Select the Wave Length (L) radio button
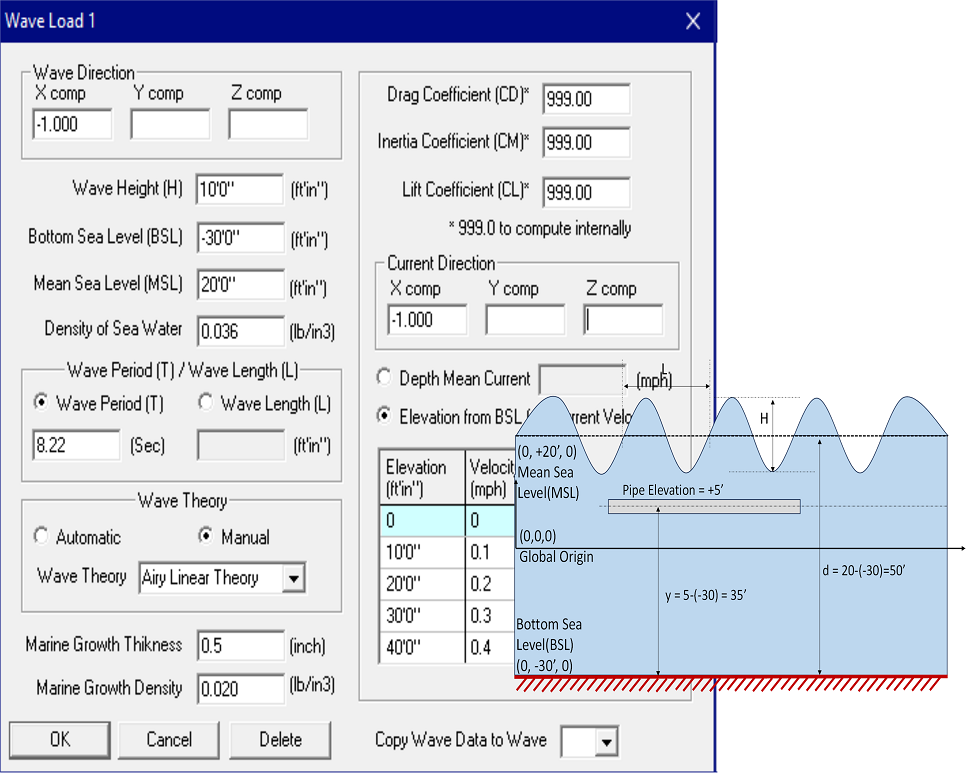Image resolution: width=970 pixels, height=773 pixels. 206,404
